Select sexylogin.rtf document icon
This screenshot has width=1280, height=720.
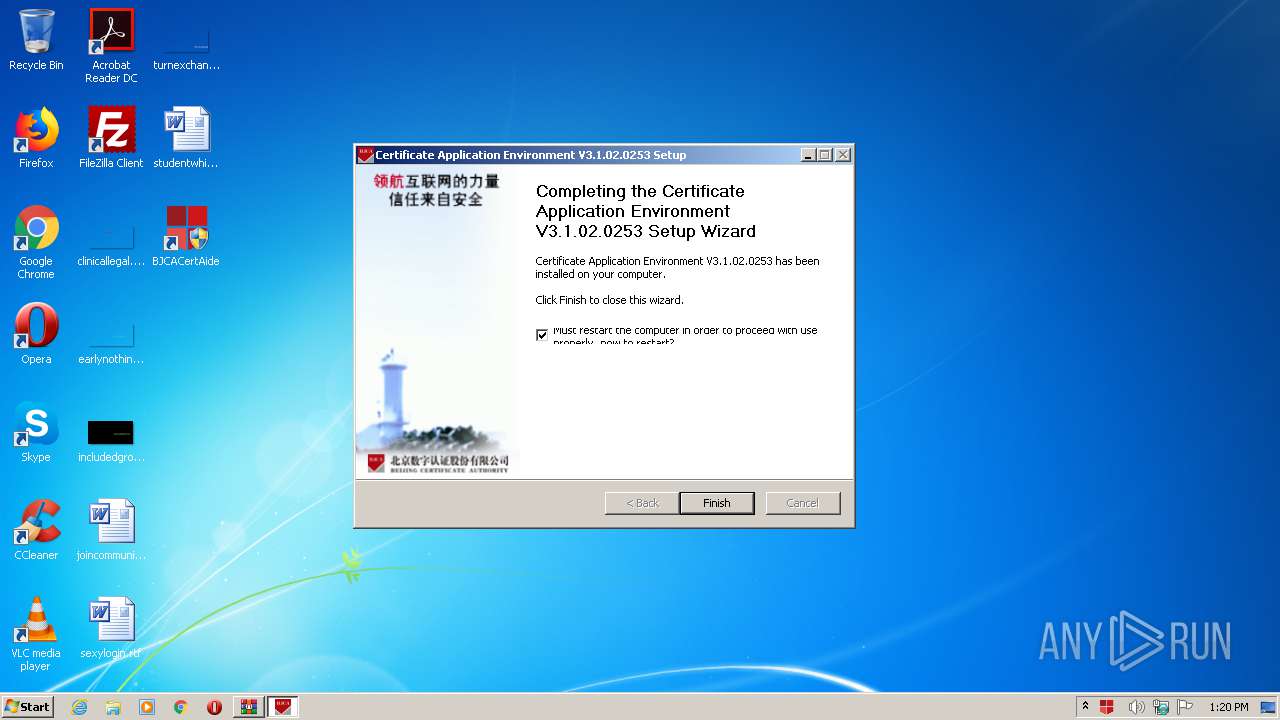coord(111,628)
